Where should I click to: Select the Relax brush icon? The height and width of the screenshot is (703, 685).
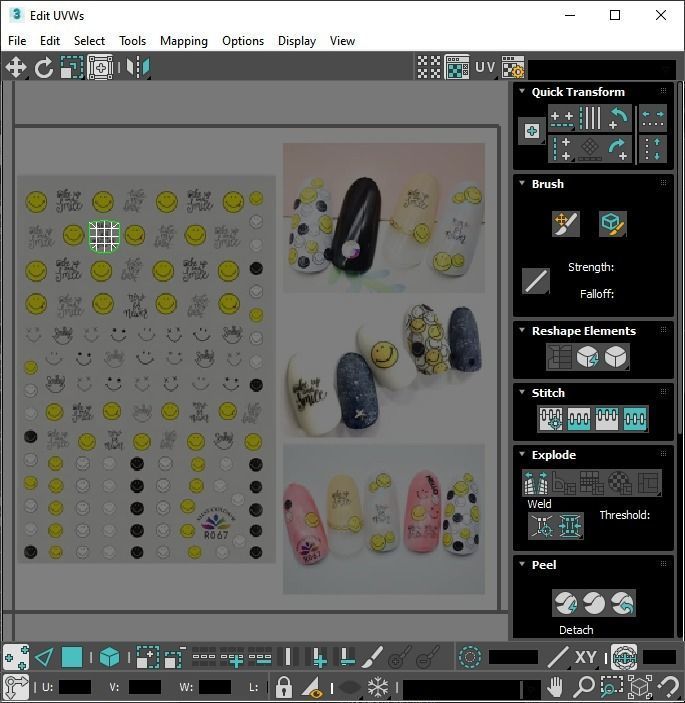(x=613, y=224)
